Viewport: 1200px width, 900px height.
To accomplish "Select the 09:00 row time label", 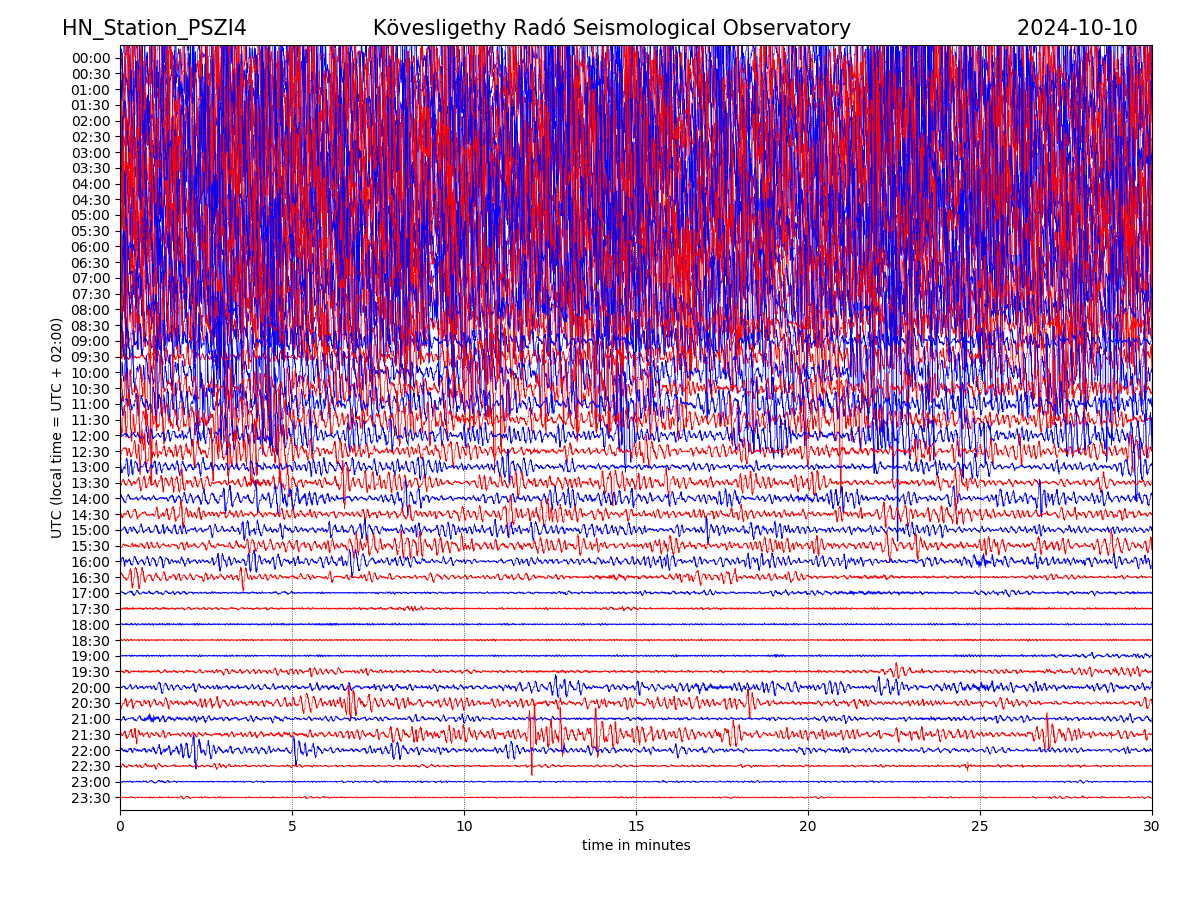I will [90, 341].
